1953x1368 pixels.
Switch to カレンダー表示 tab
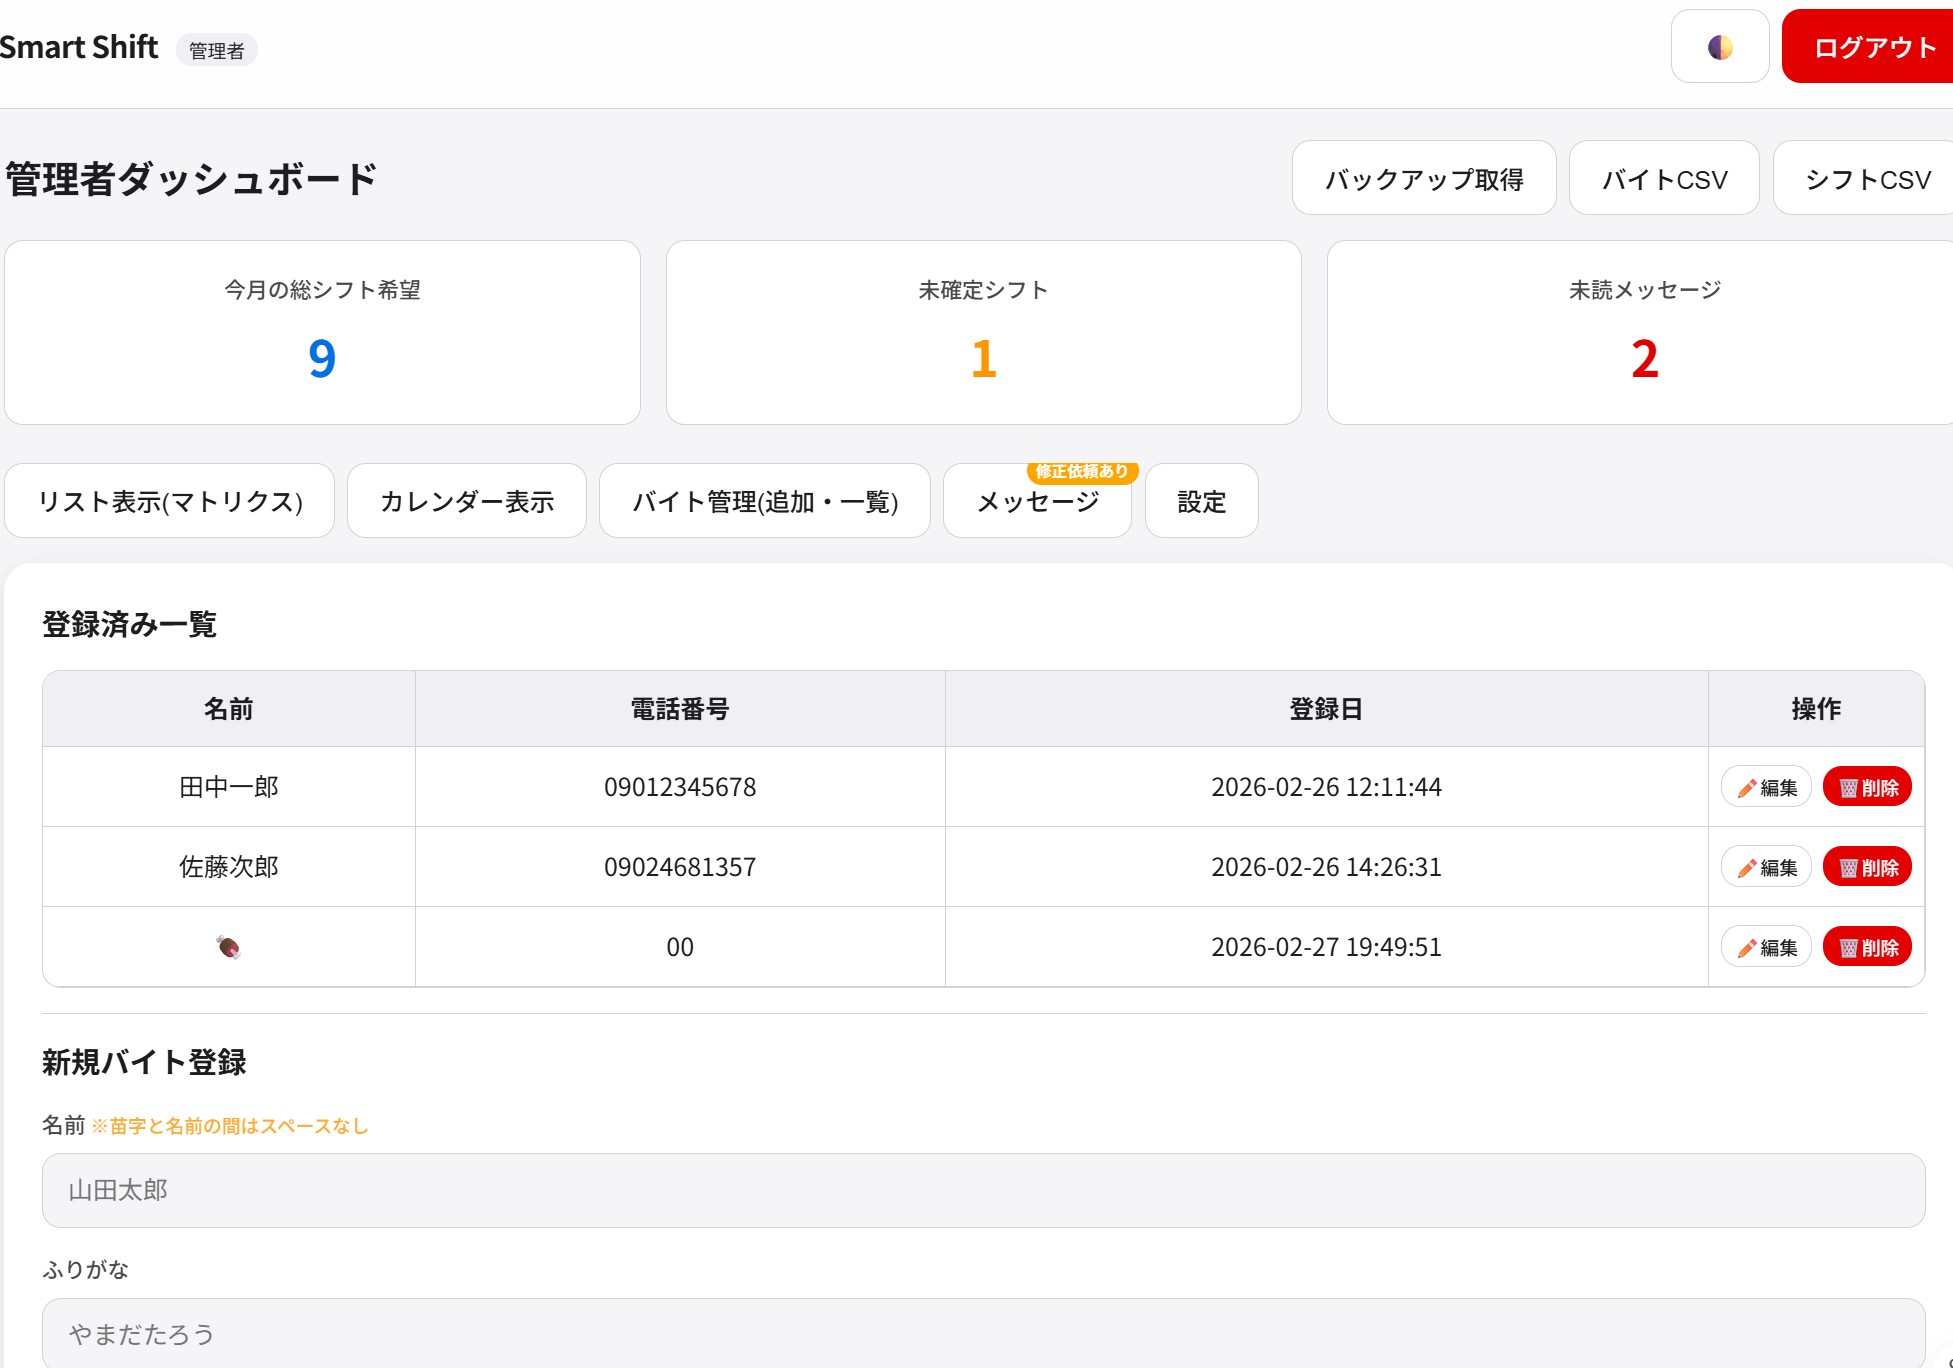click(x=467, y=501)
